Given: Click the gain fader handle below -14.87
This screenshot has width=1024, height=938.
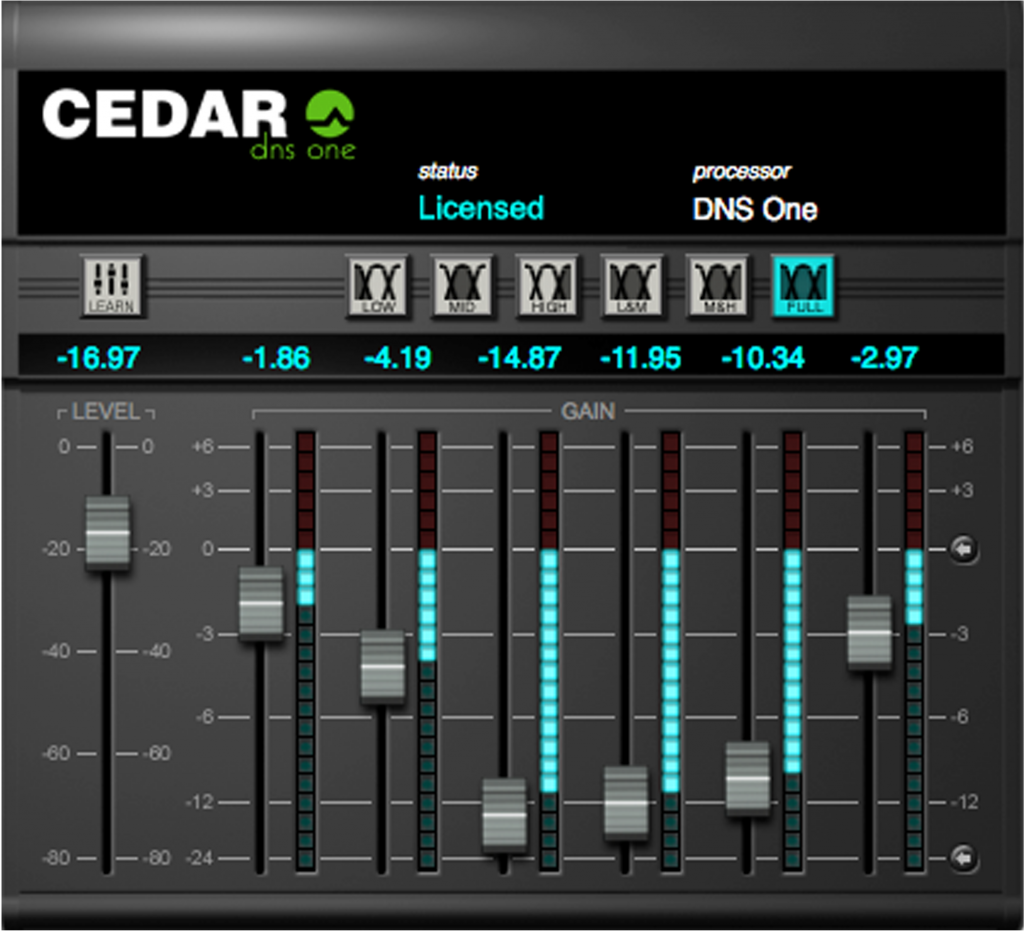Looking at the screenshot, I should point(504,815).
